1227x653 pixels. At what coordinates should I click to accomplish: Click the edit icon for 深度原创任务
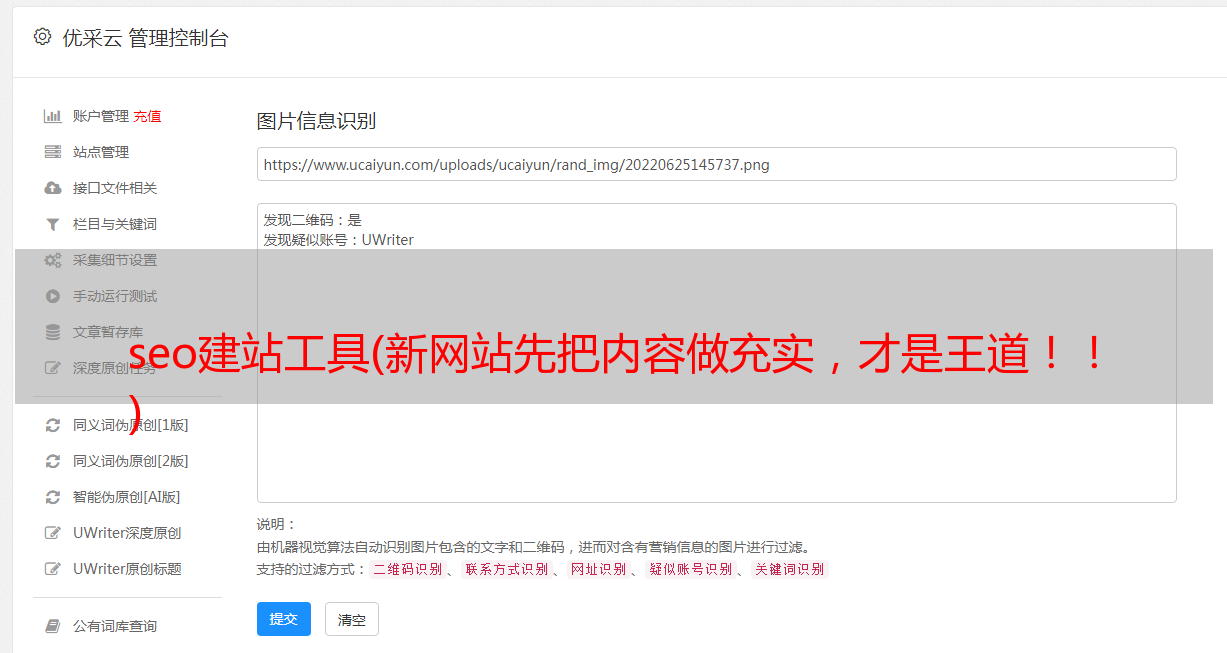pyautogui.click(x=53, y=368)
